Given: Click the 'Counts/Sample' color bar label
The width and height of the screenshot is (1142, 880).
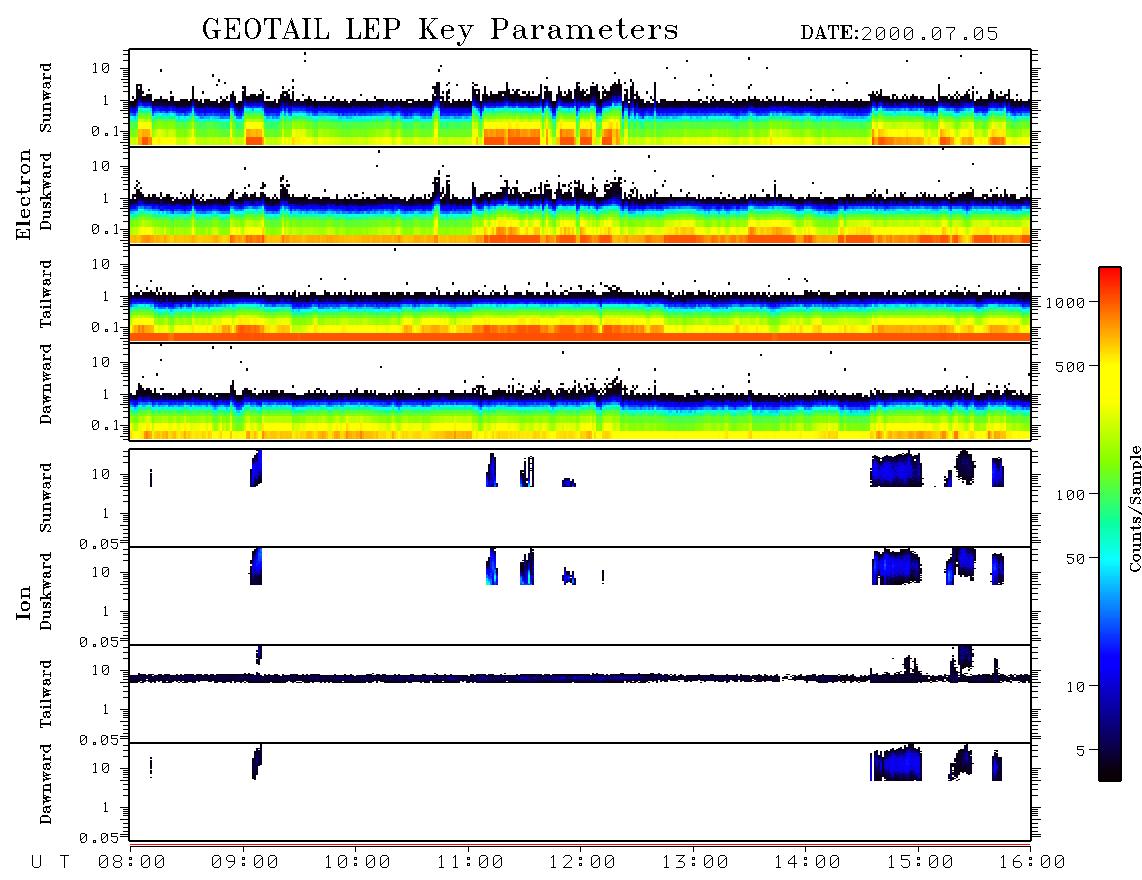Looking at the screenshot, I should [1134, 508].
